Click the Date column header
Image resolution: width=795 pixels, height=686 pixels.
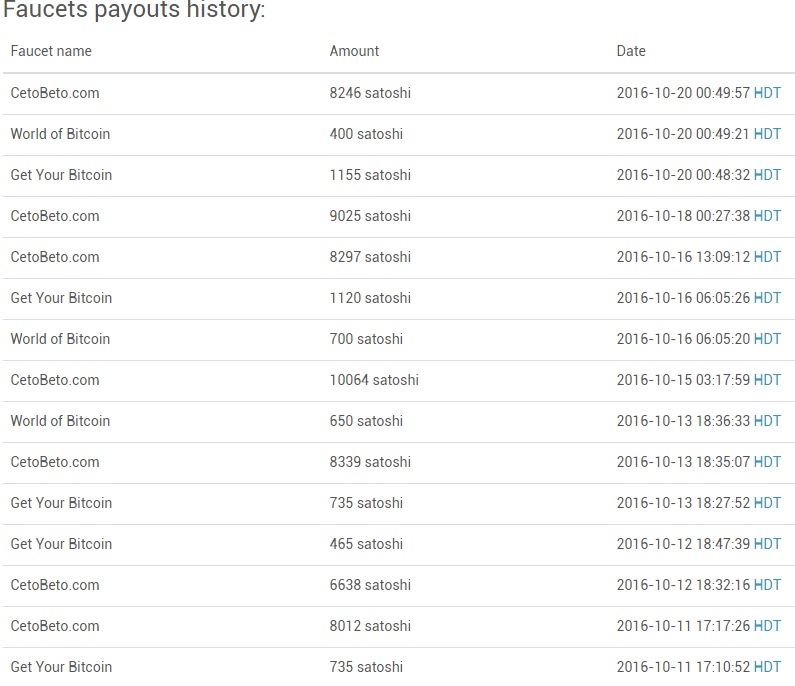(631, 51)
